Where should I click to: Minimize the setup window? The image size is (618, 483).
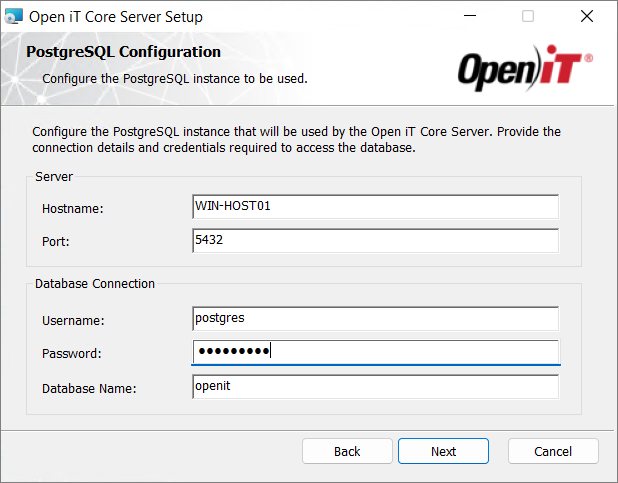click(x=470, y=16)
